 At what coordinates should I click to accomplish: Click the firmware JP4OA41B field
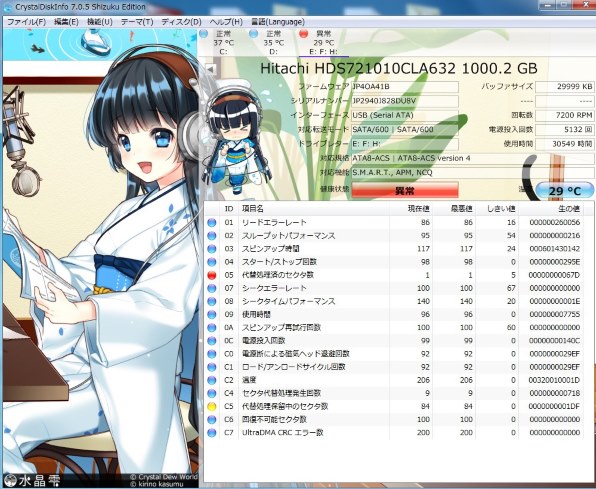point(405,86)
